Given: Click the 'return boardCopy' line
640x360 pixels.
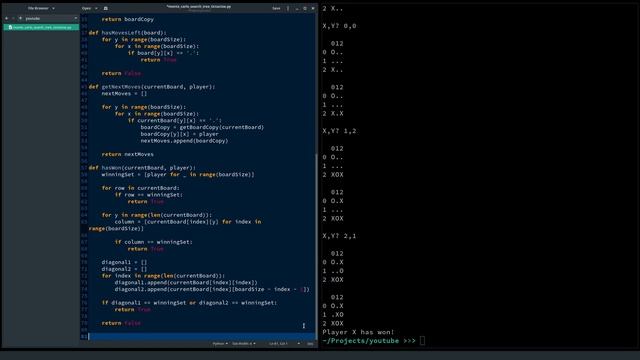Looking at the screenshot, I should pyautogui.click(x=128, y=19).
